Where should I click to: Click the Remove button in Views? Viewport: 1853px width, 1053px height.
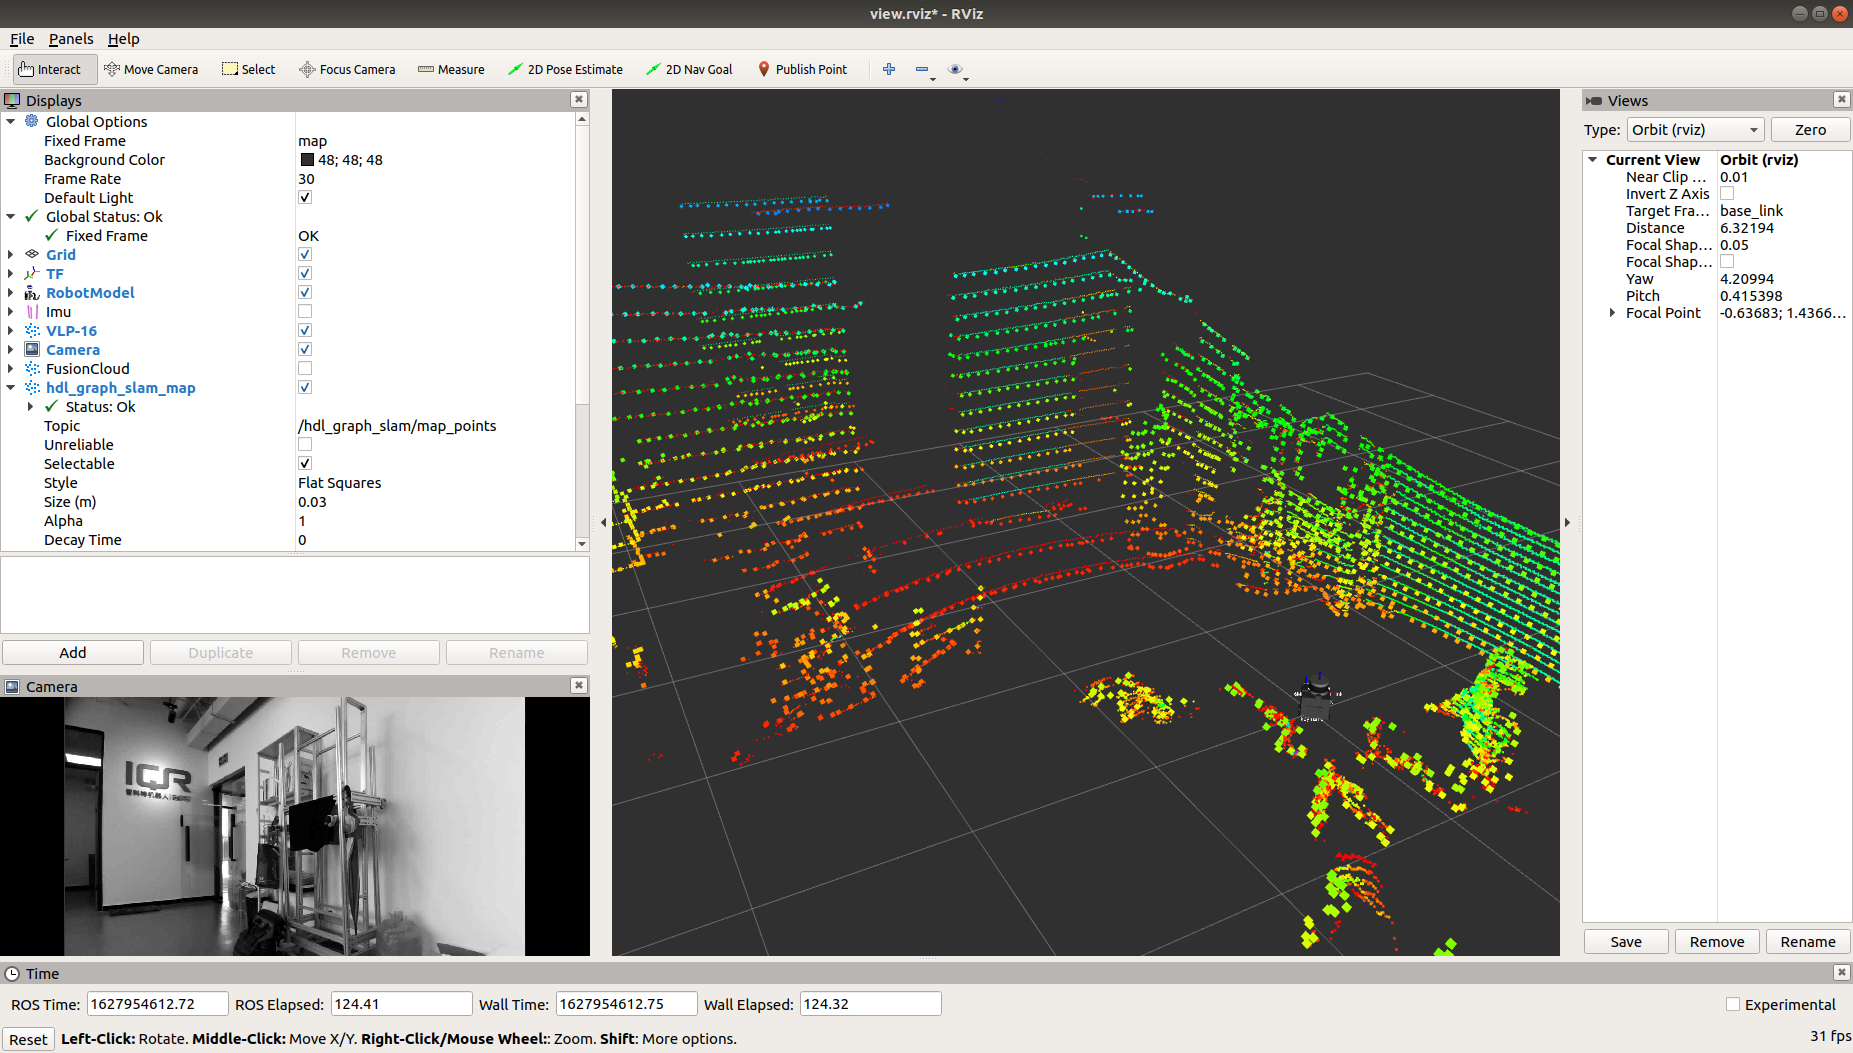(x=1717, y=941)
